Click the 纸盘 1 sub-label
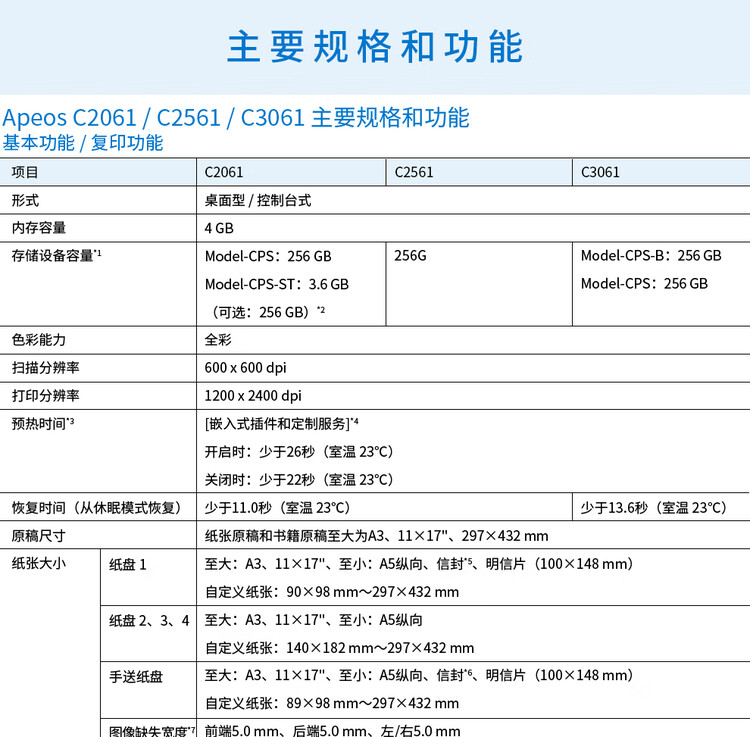750x737 pixels. click(128, 565)
